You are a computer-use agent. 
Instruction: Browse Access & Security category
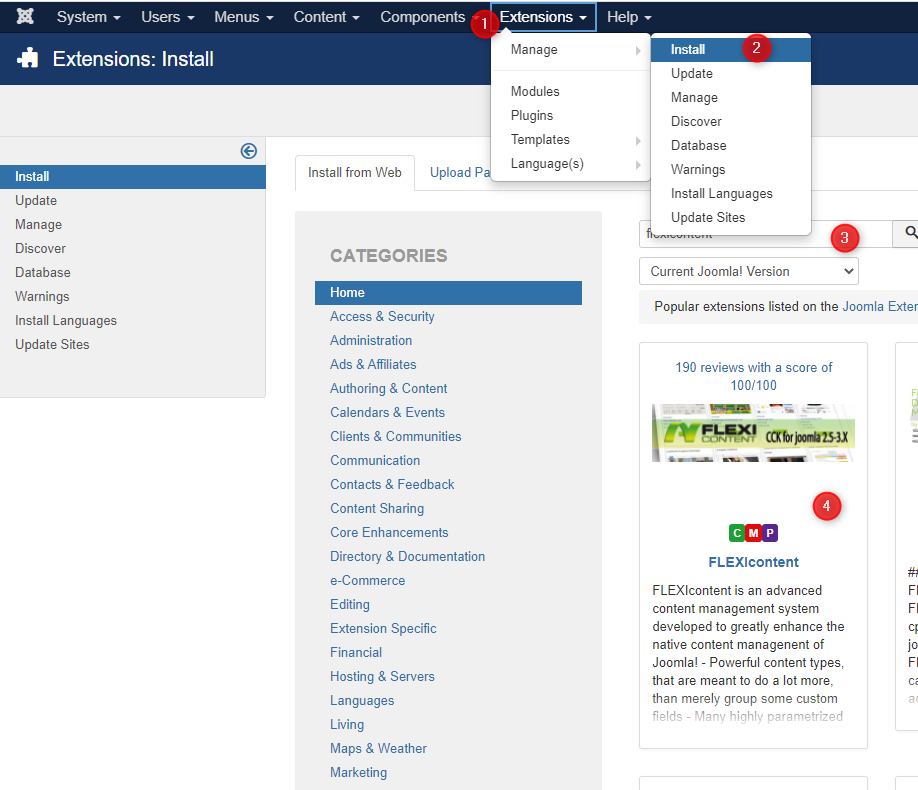point(382,317)
